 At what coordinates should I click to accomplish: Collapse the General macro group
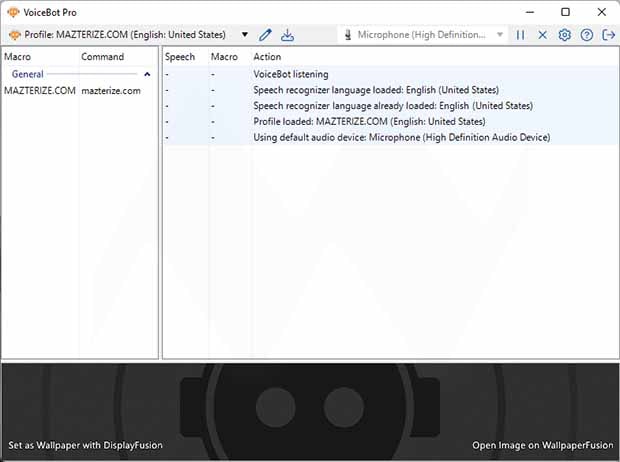coord(147,74)
